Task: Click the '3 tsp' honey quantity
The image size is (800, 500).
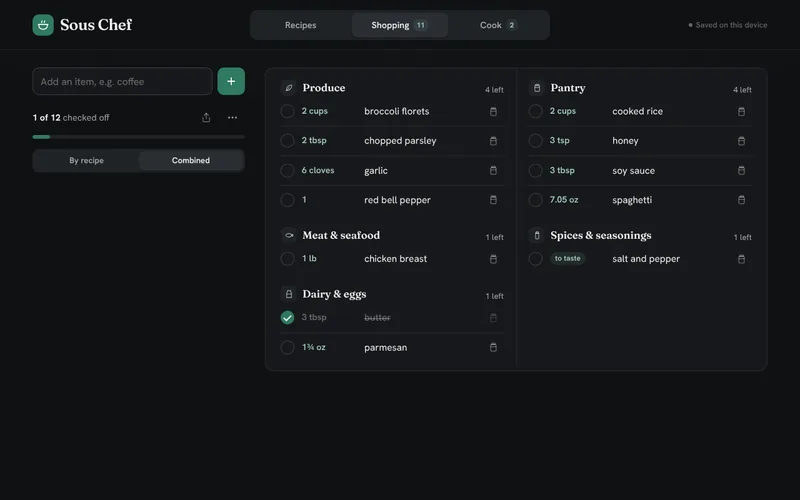Action: 559,140
